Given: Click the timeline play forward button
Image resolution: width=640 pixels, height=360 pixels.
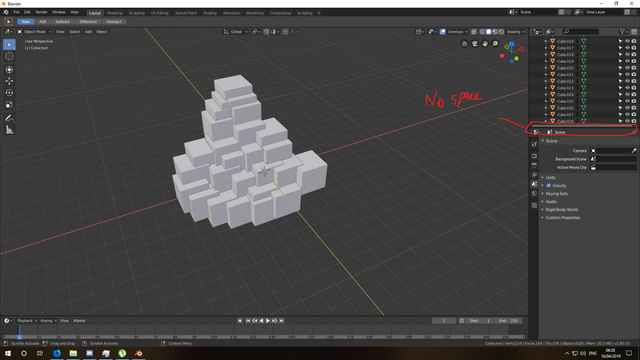Looking at the screenshot, I should click(268, 321).
